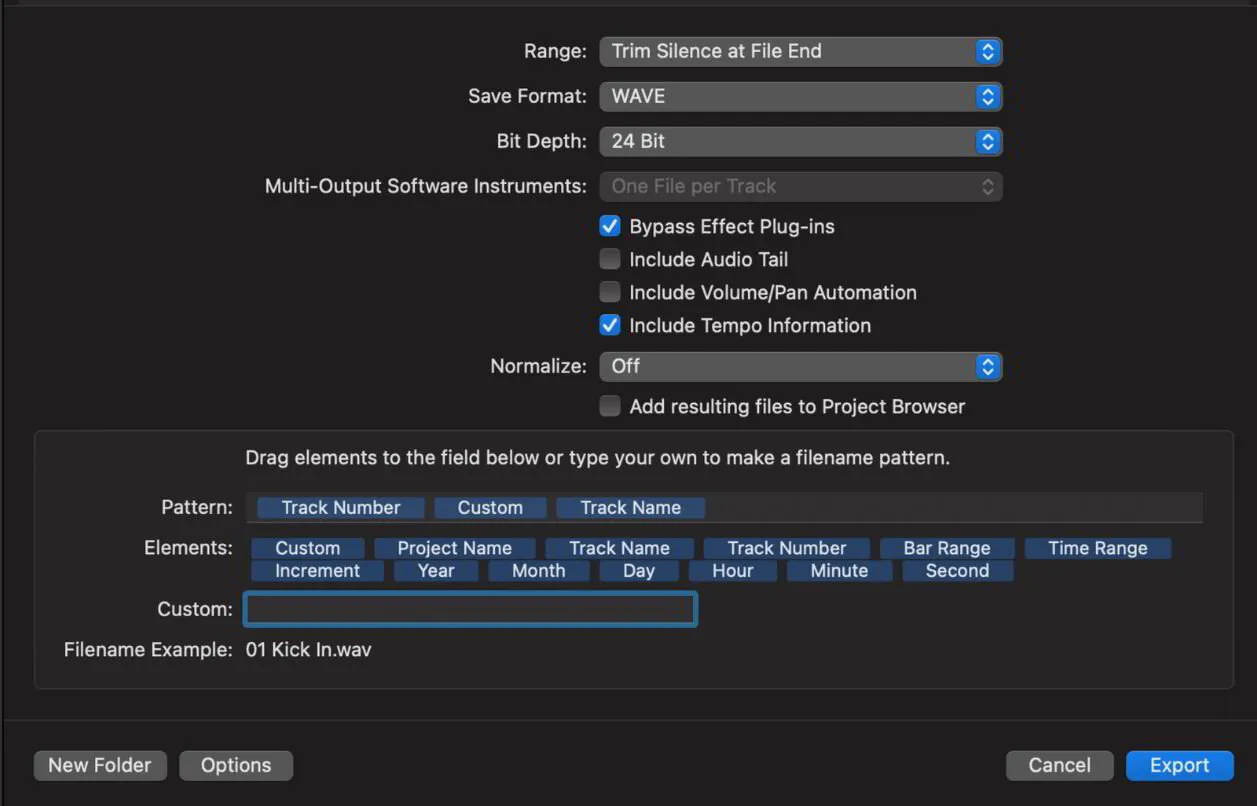Select the Project Name element chip
Viewport: 1257px width, 806px height.
(454, 548)
